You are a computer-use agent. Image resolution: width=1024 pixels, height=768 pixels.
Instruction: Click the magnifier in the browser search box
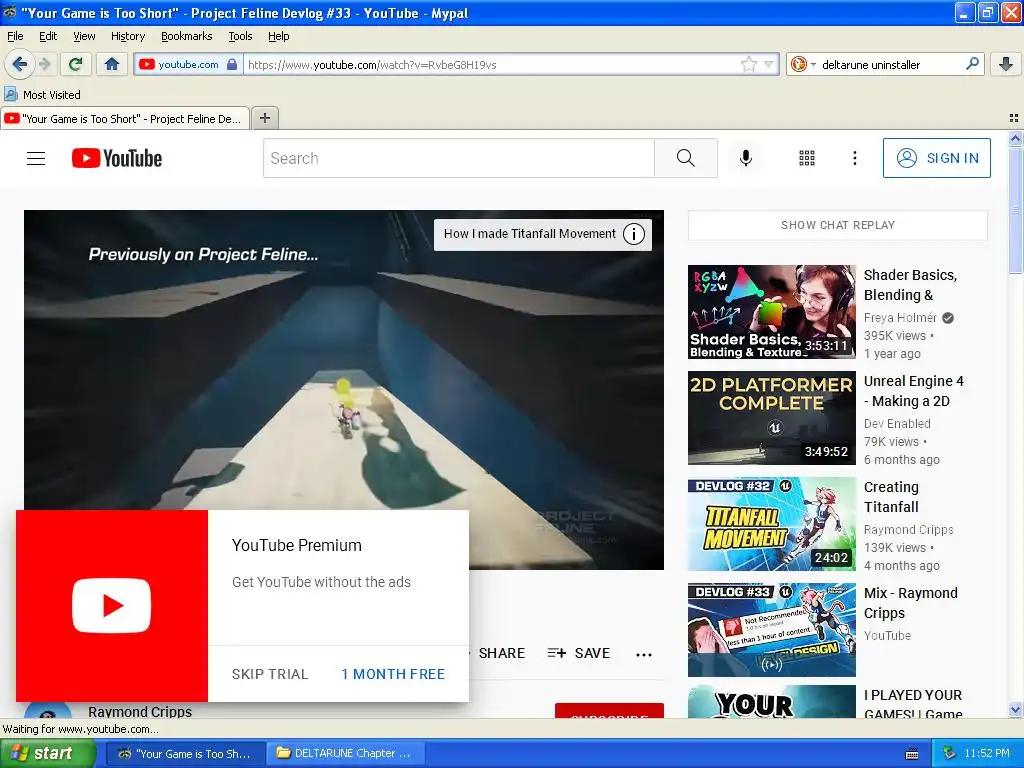(972, 64)
